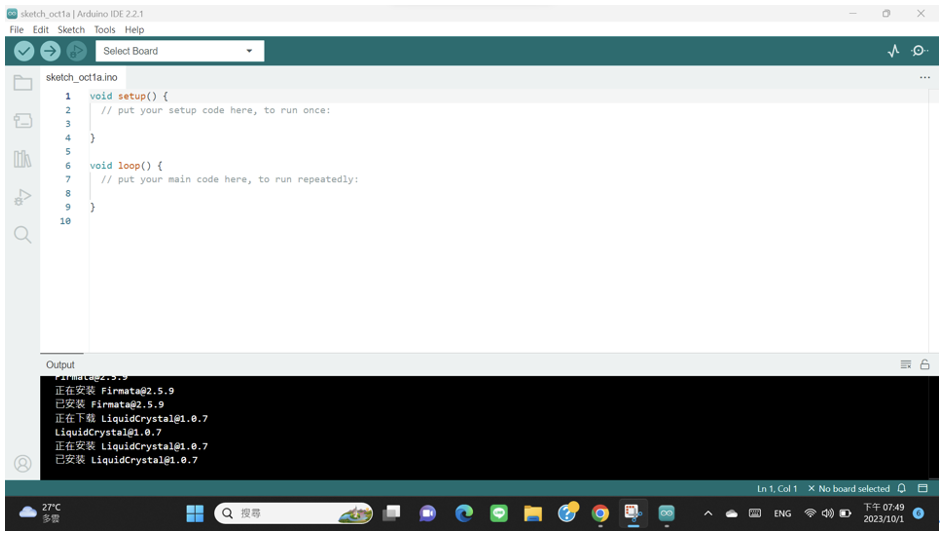Open notifications bell in status bar
The height and width of the screenshot is (534, 940).
point(902,488)
